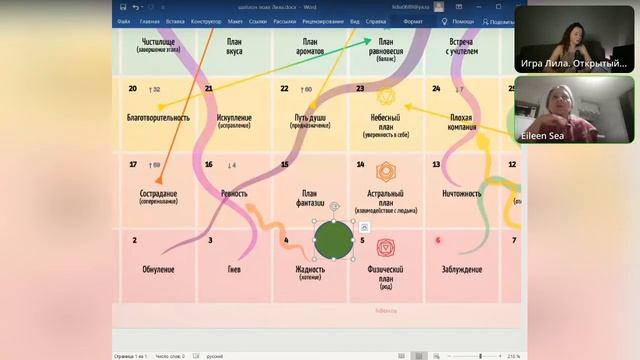The height and width of the screenshot is (360, 640).
Task: Click the Игра Лила video thumbnail
Action: coord(574,39)
